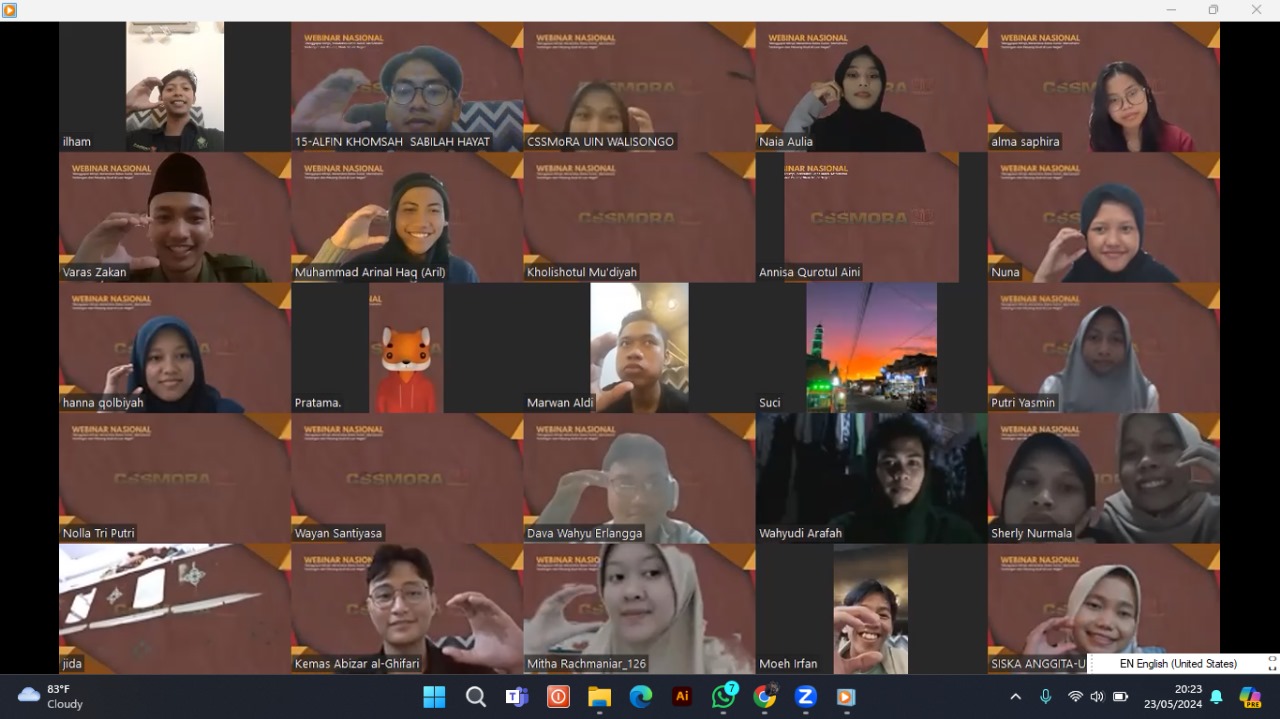
Task: Open Copilot Preview from the taskbar corner
Action: (1250, 697)
